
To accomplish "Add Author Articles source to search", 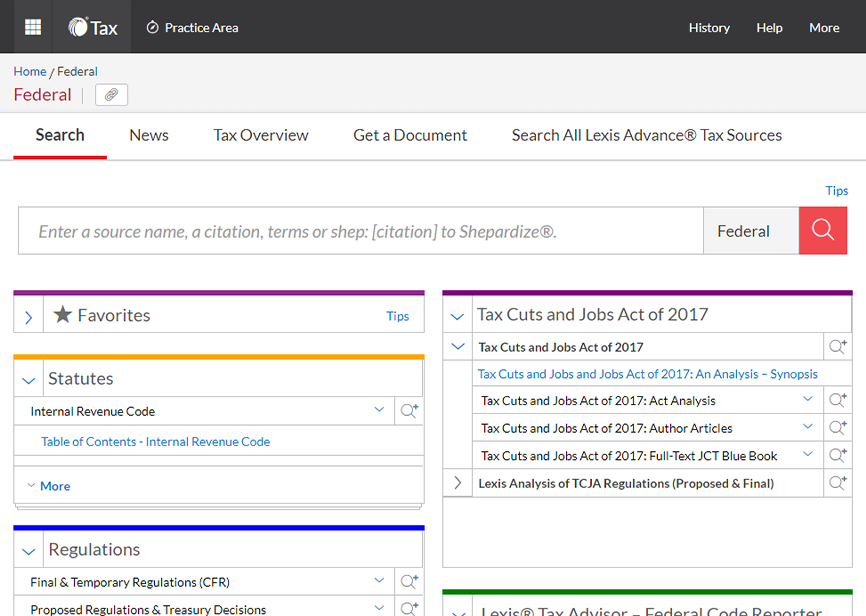I will (837, 428).
